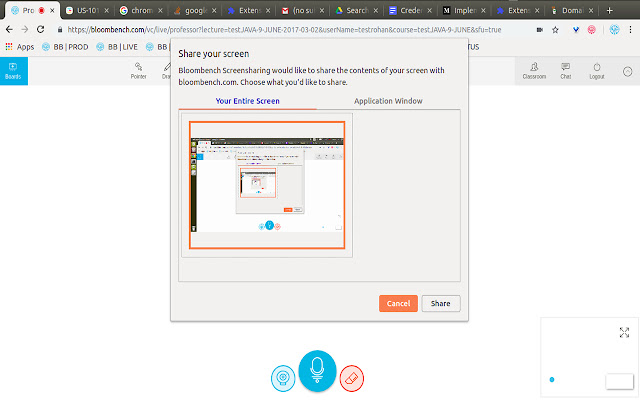Click the address bar URL
Viewport: 640px width, 400px height.
coord(284,29)
